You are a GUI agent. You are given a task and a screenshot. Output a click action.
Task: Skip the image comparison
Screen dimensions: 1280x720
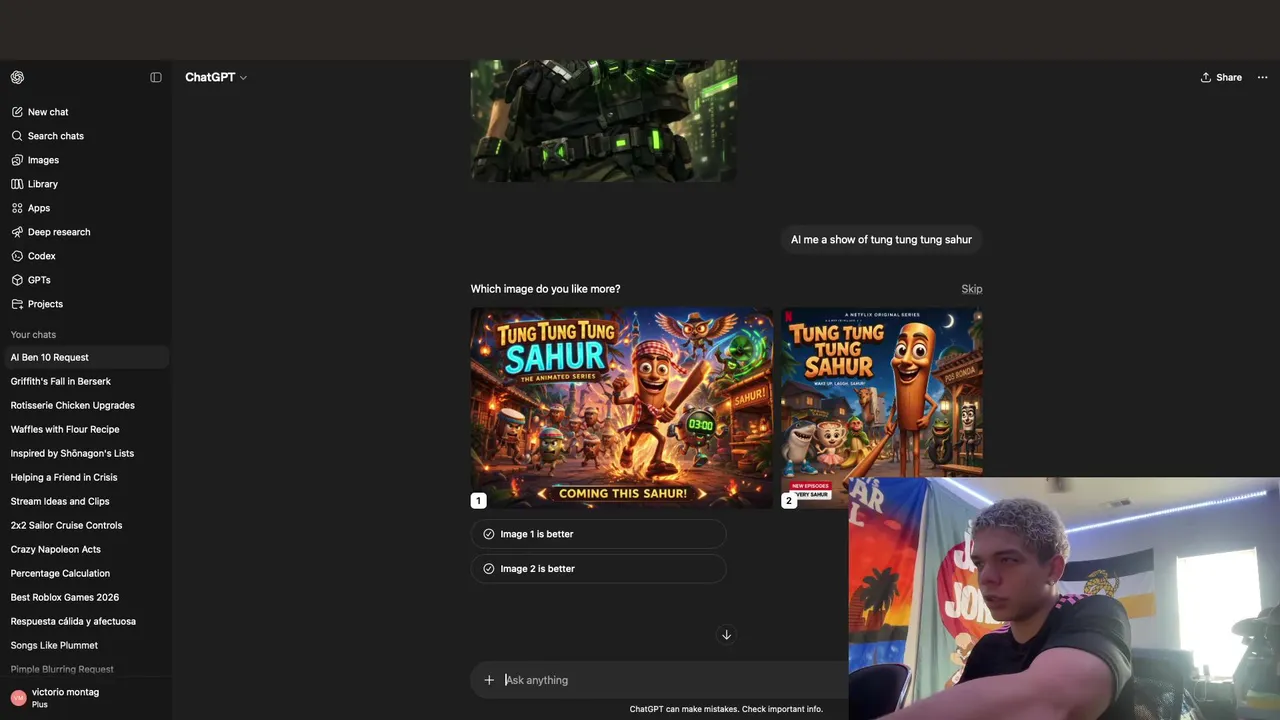[972, 289]
